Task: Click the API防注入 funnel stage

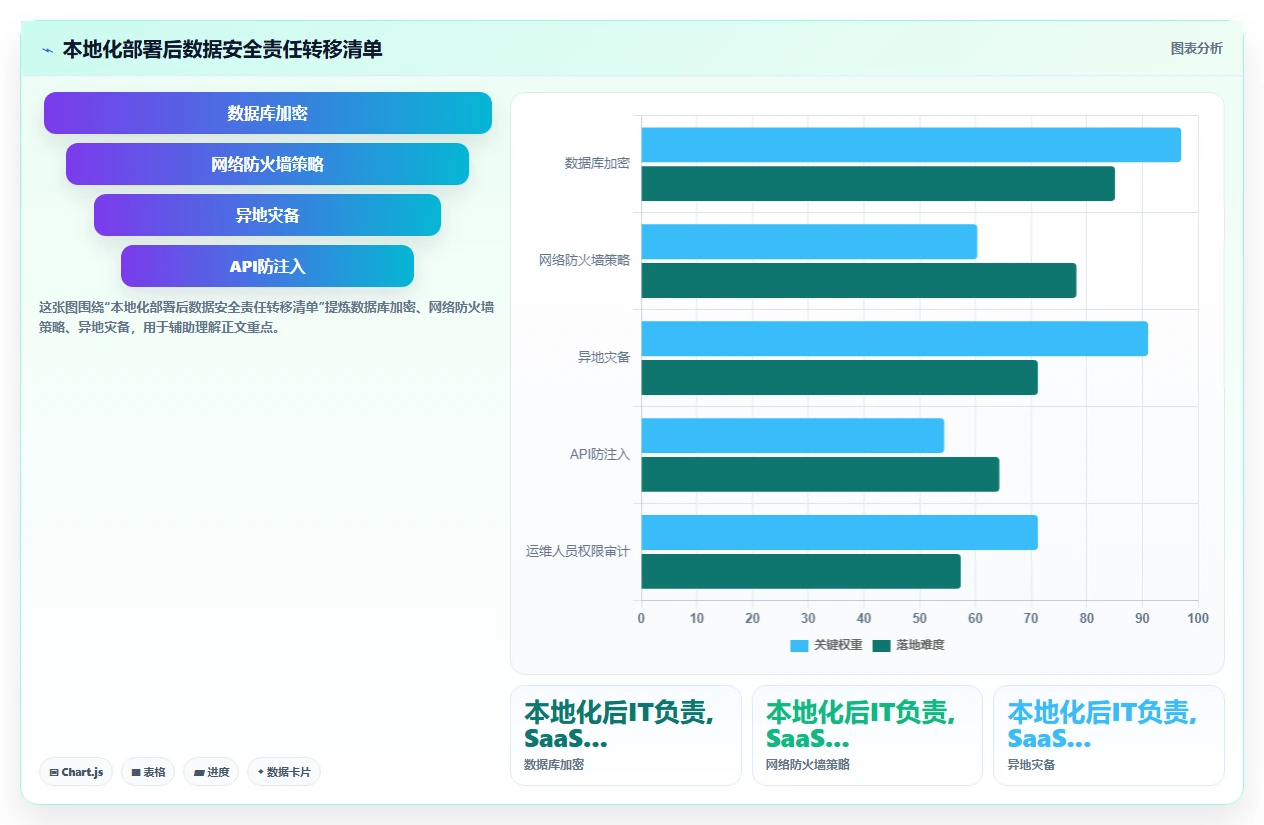Action: [268, 266]
